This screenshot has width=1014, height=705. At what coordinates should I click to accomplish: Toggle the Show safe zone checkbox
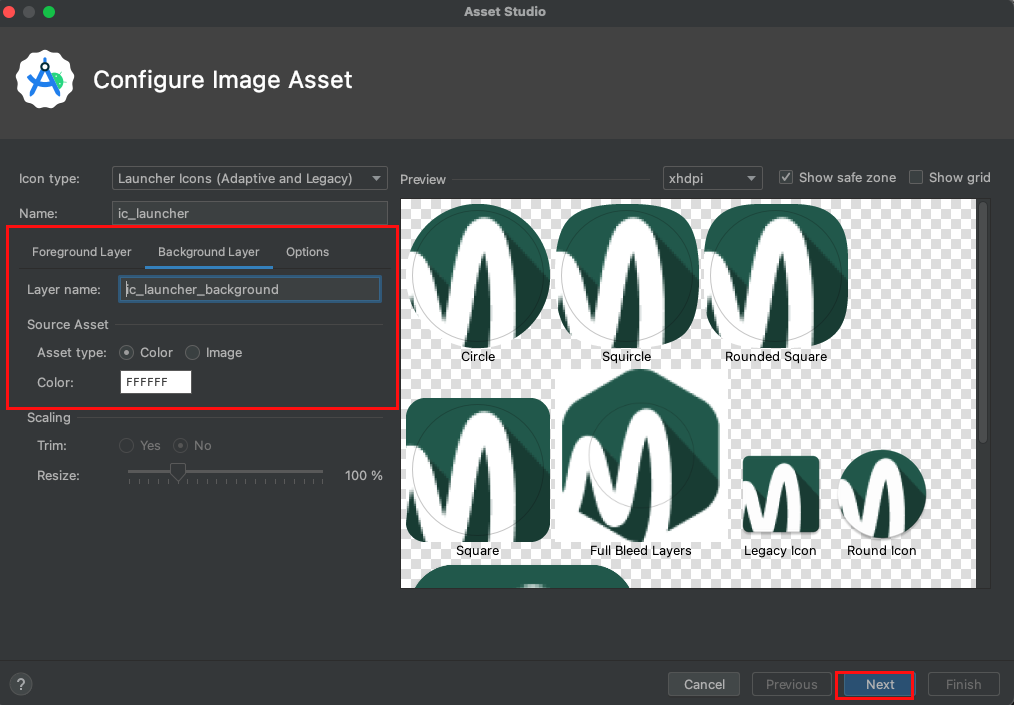pyautogui.click(x=786, y=177)
